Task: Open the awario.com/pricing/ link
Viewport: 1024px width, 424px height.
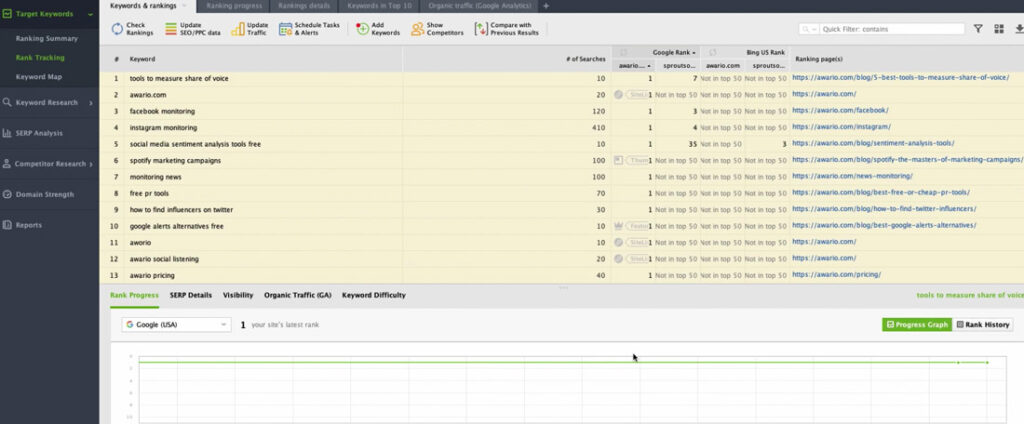Action: (x=836, y=274)
